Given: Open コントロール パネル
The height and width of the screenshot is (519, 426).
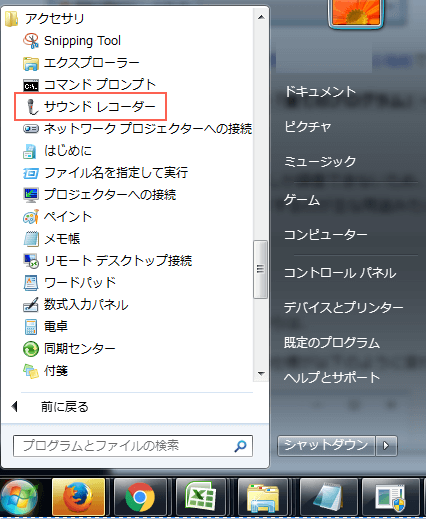Looking at the screenshot, I should pyautogui.click(x=340, y=273).
